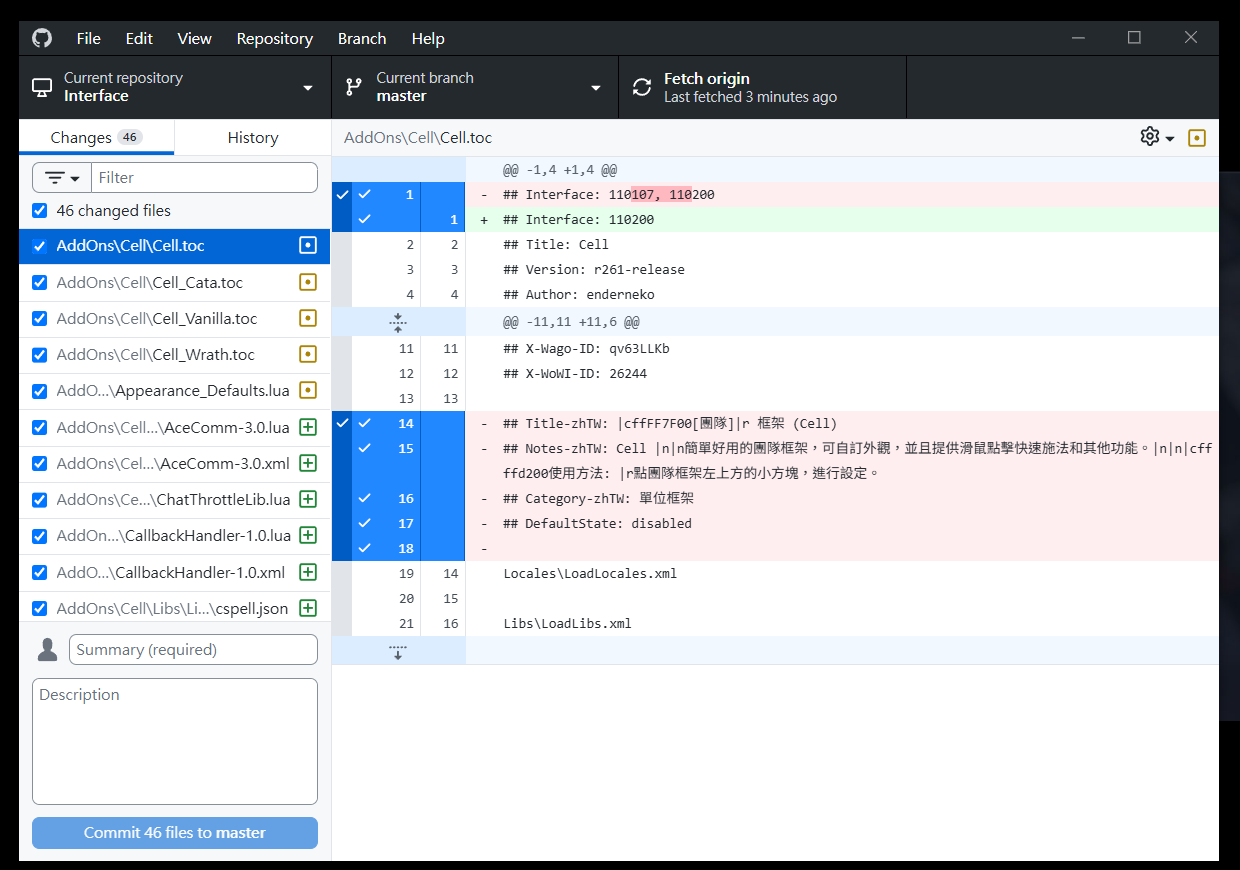
Task: Expand diff hunk between lines 4 and 11
Action: tap(398, 322)
